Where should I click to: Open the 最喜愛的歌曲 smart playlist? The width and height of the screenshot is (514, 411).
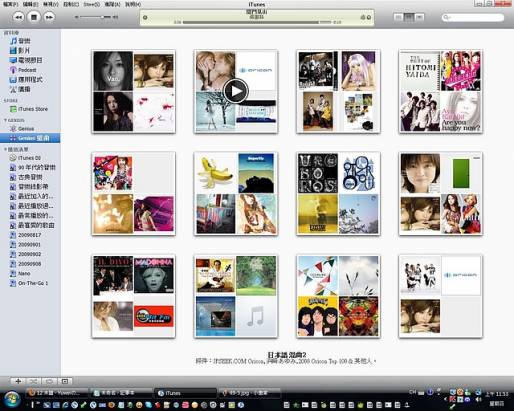[32, 226]
